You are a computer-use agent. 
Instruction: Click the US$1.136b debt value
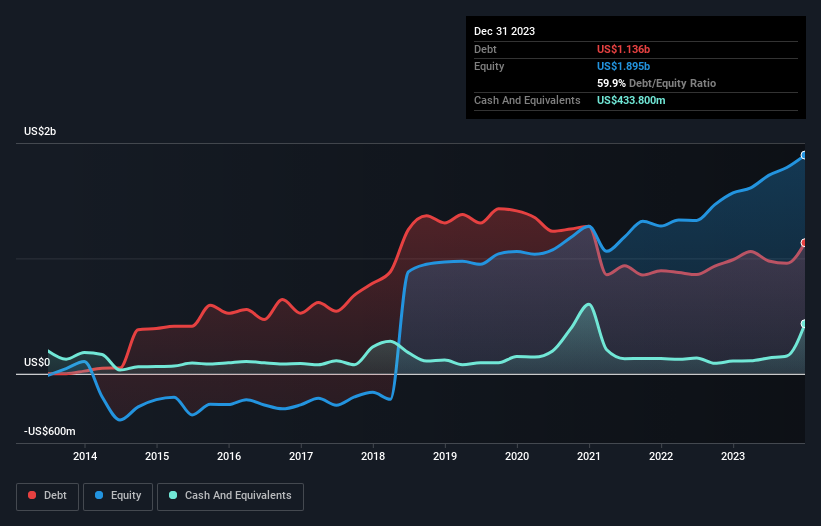pyautogui.click(x=623, y=49)
